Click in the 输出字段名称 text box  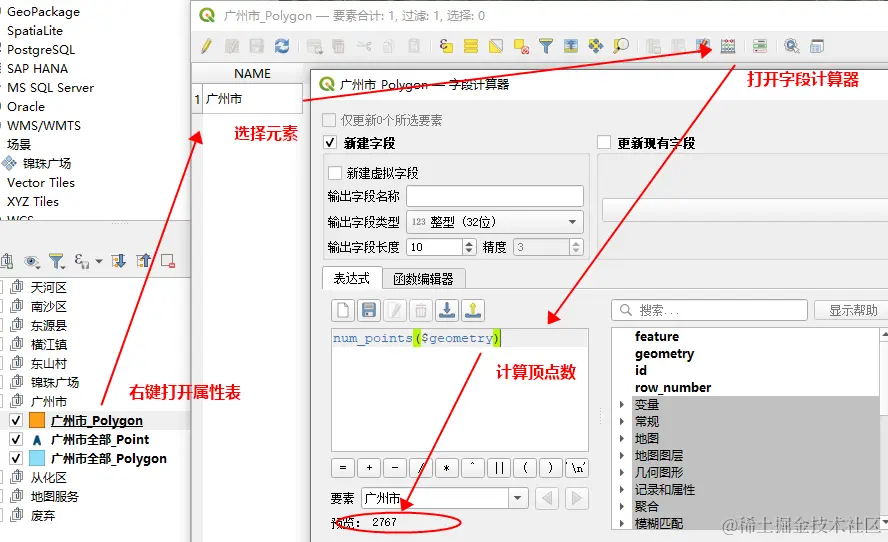tap(494, 196)
